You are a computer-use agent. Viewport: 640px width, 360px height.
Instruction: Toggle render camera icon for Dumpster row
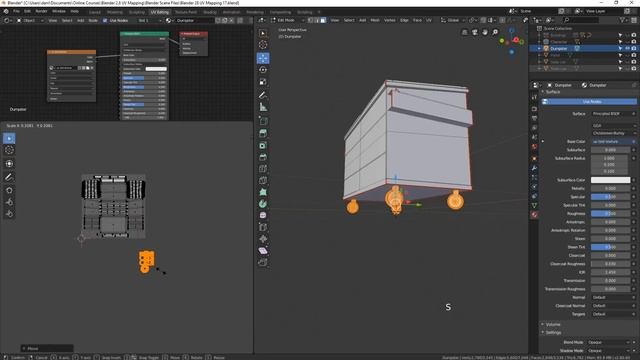tap(634, 48)
